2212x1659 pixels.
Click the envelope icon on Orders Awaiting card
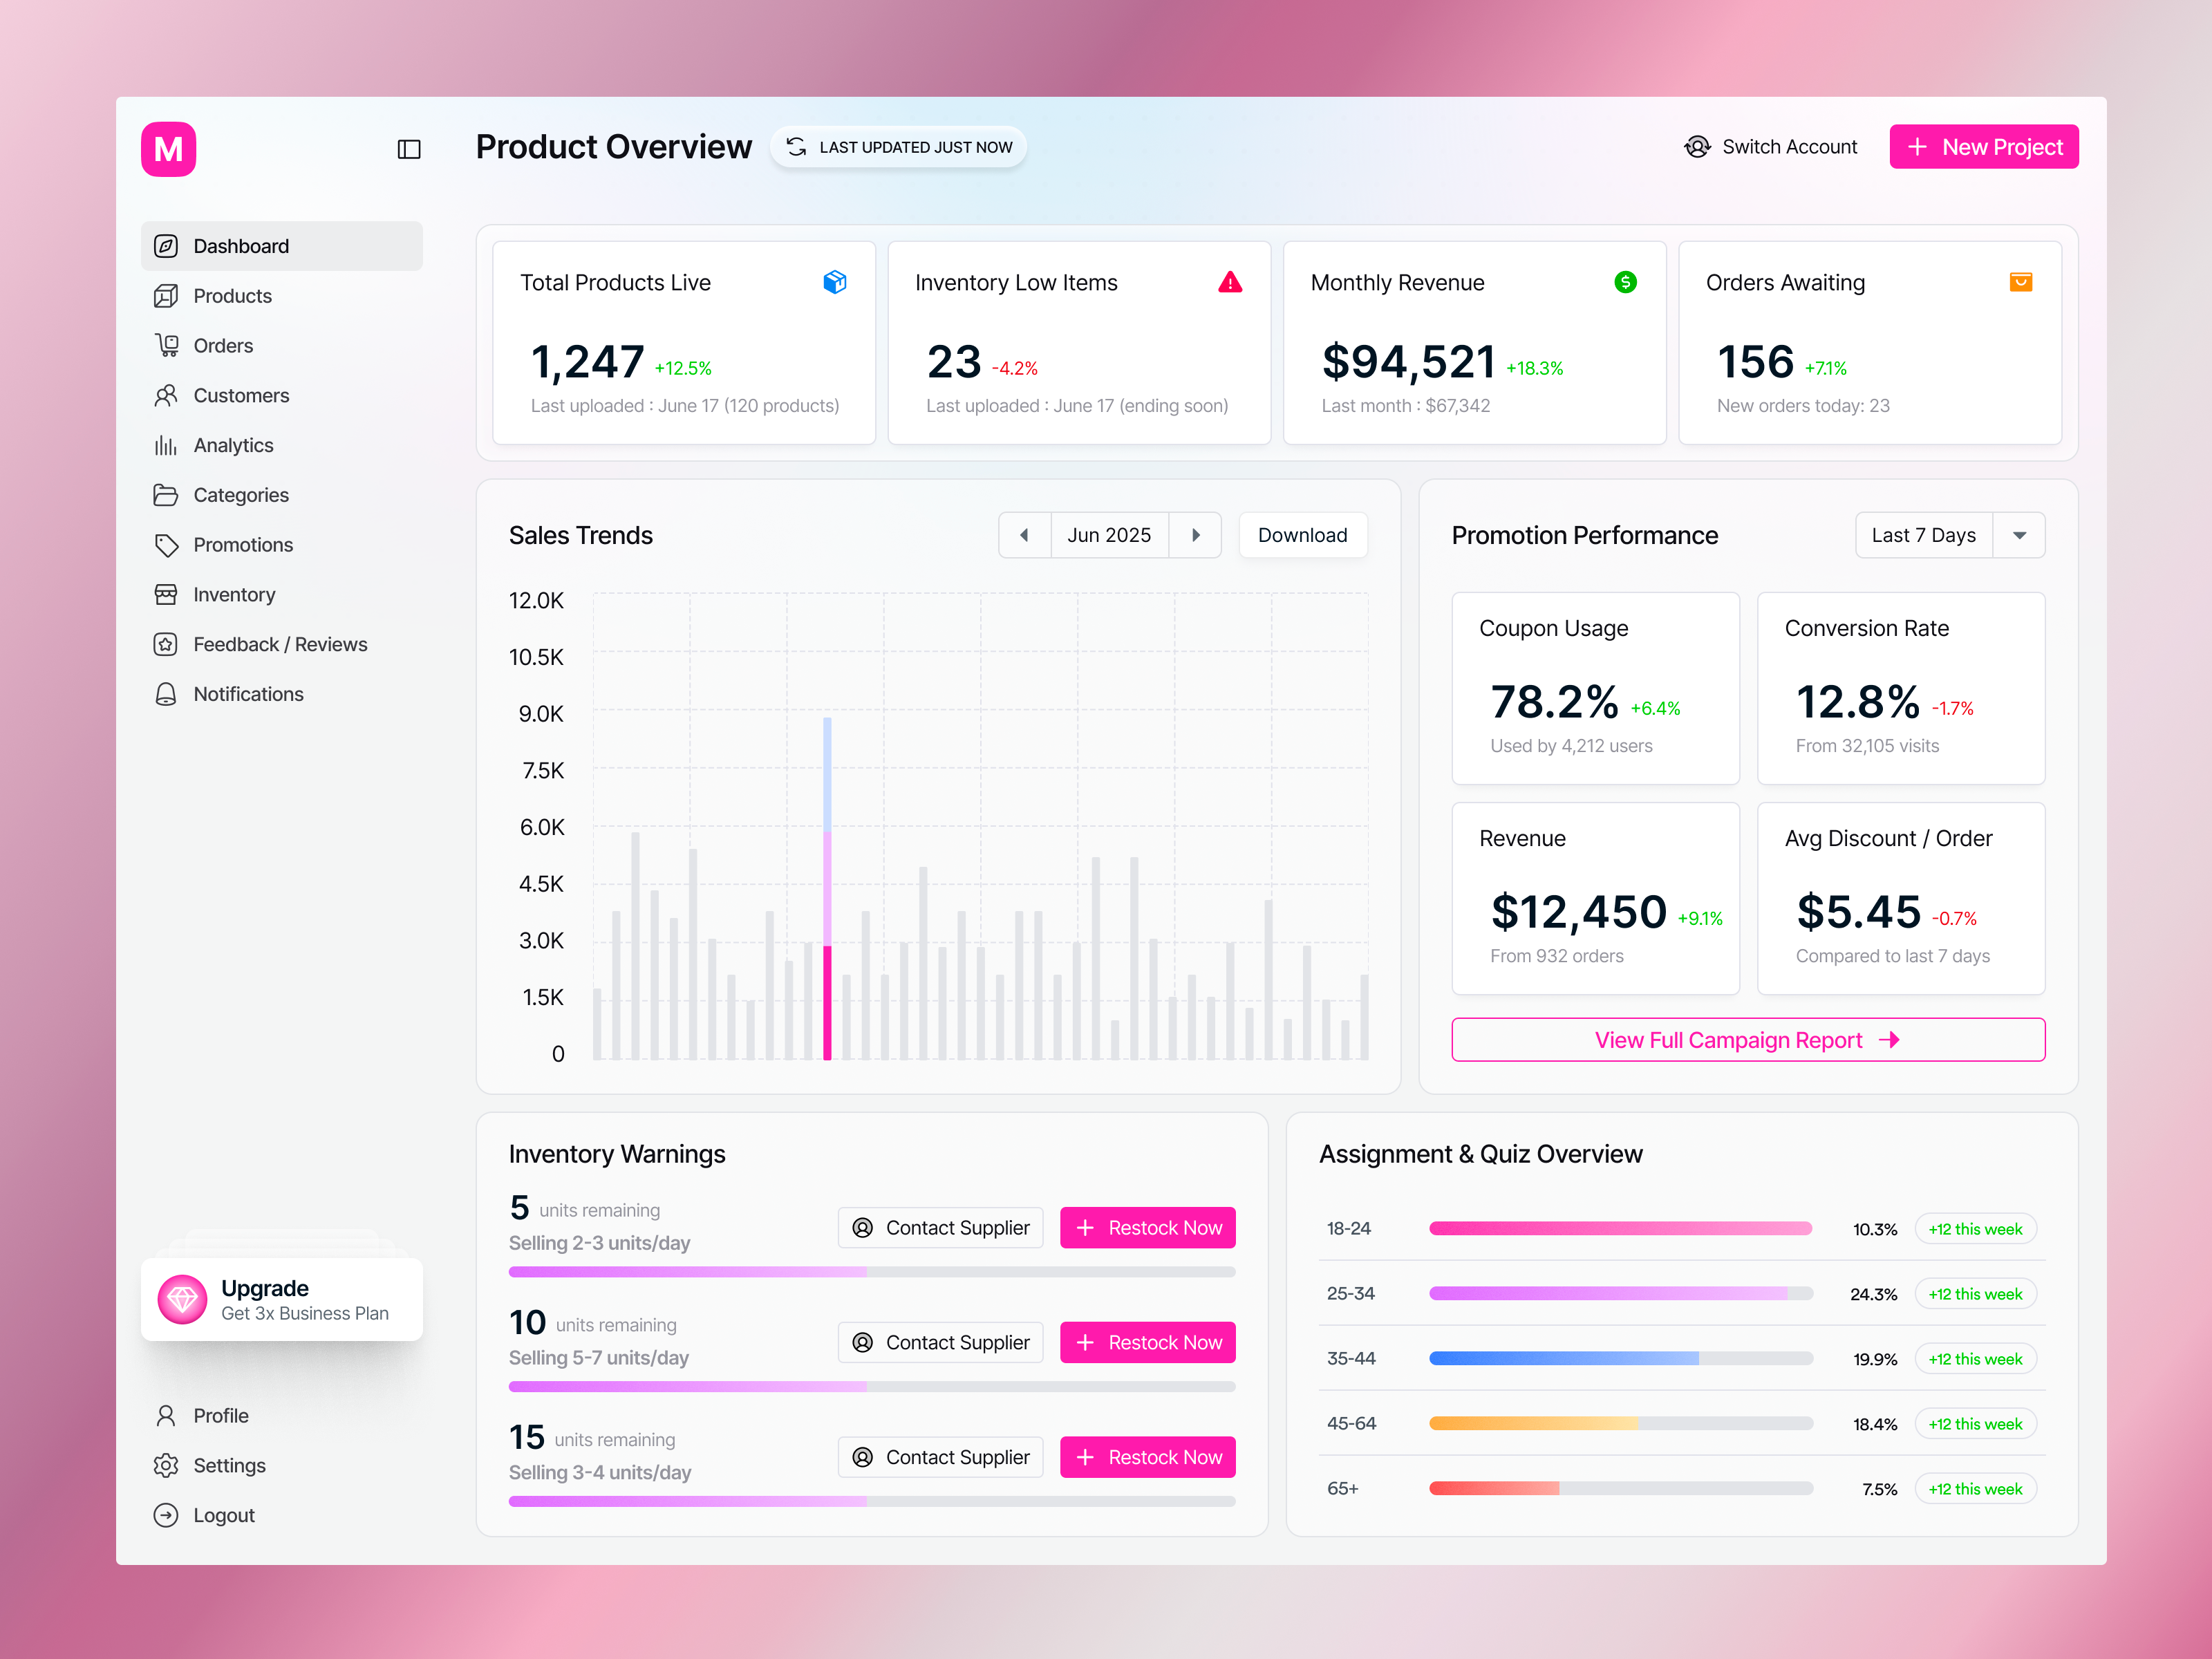click(x=2020, y=282)
